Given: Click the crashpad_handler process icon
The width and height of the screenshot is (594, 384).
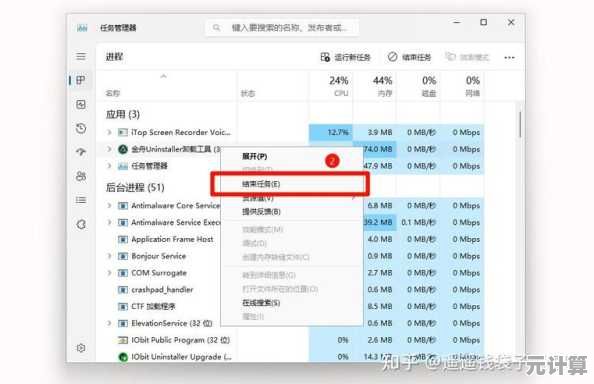Looking at the screenshot, I should pos(122,290).
